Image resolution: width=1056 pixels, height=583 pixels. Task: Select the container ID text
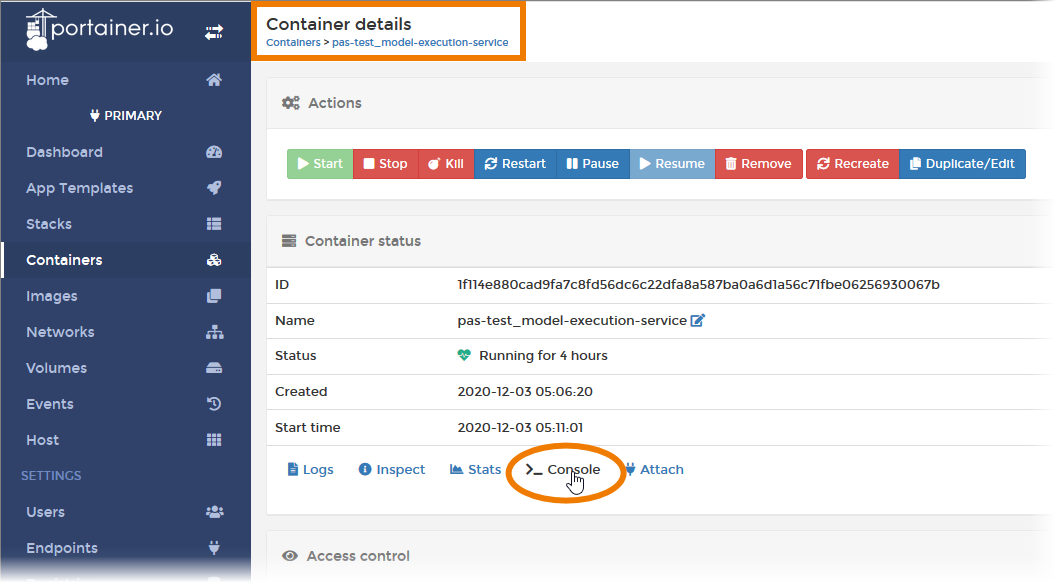(698, 285)
